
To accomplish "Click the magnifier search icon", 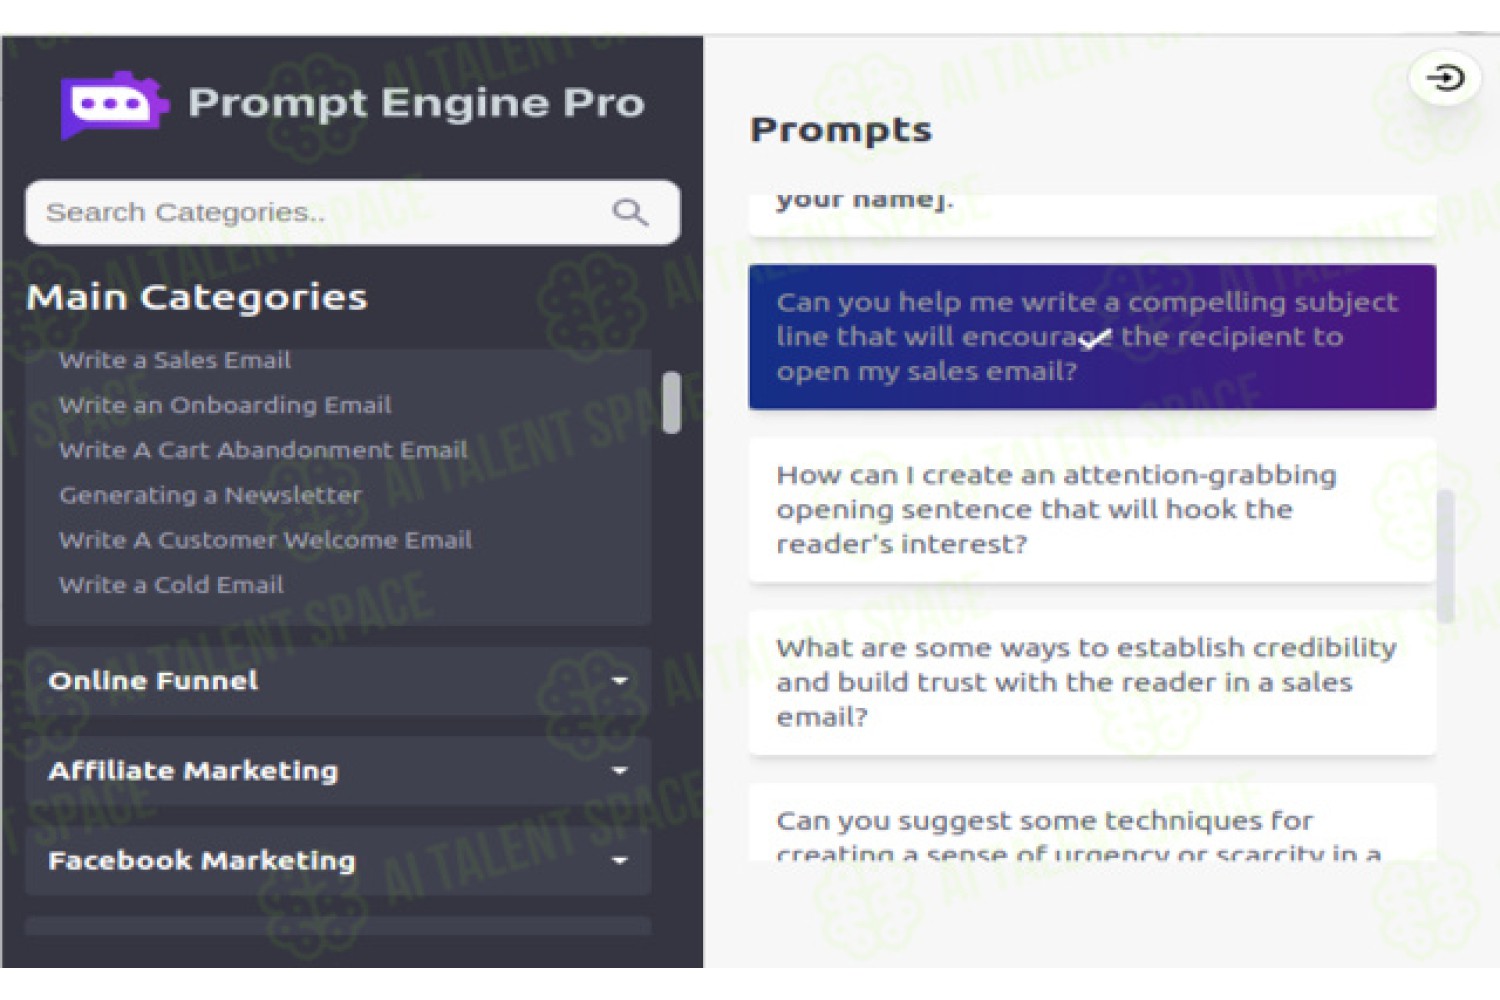I will 630,212.
